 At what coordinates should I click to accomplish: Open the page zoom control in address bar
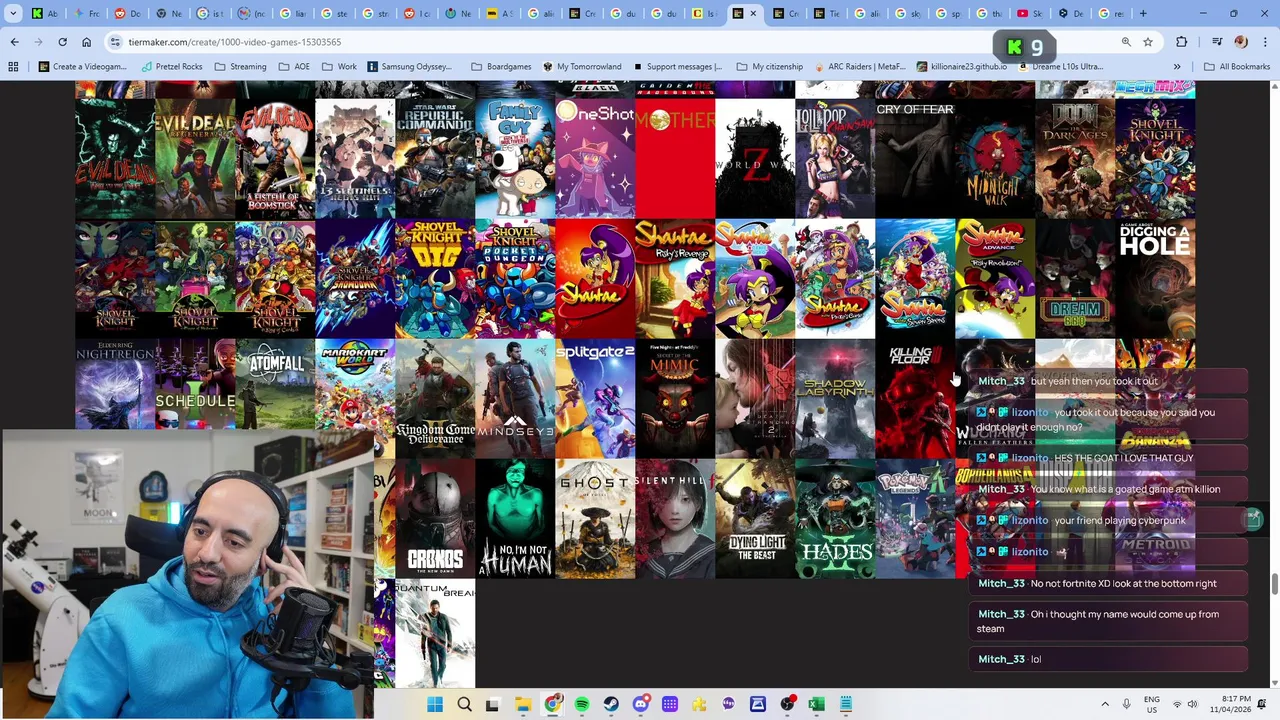pos(1126,42)
